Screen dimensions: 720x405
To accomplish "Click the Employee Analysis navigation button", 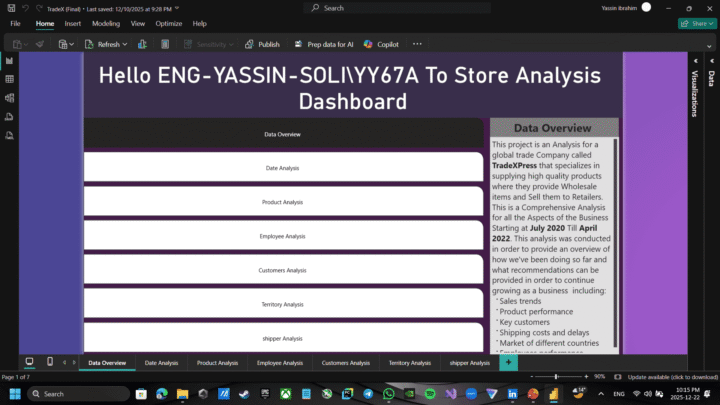I will click(282, 236).
